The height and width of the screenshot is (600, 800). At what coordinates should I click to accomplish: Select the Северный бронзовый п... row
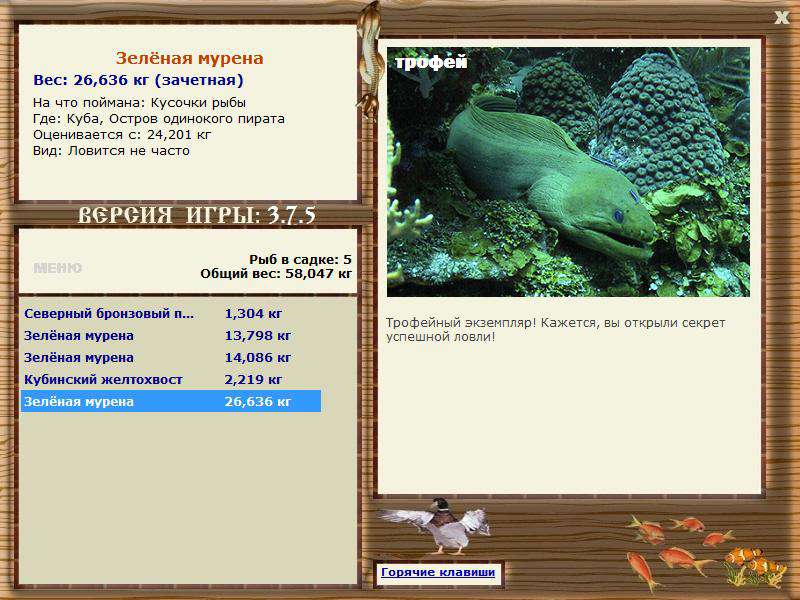click(x=171, y=314)
